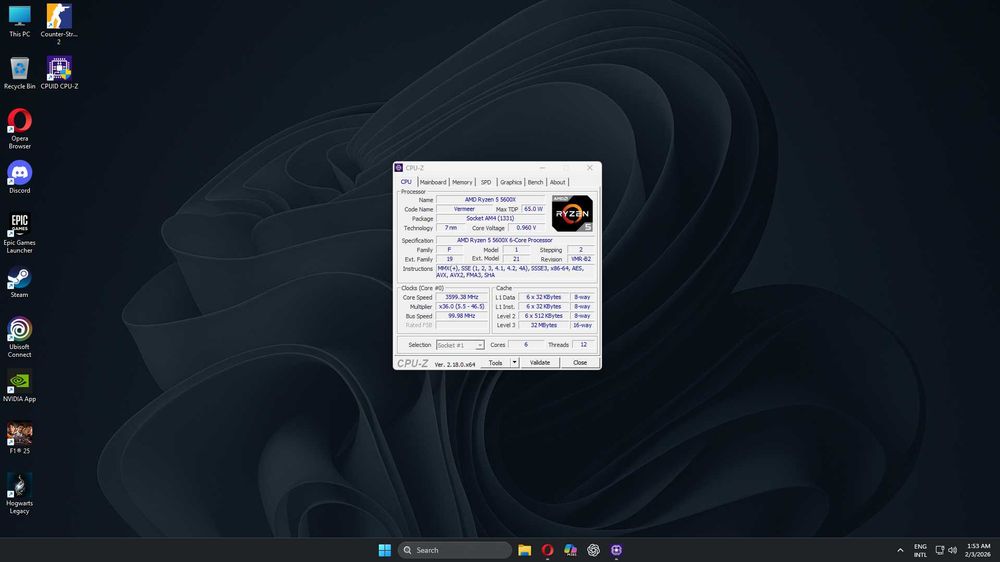Open File Explorer from the taskbar
Screen dimensions: 1000x562
pos(524,550)
